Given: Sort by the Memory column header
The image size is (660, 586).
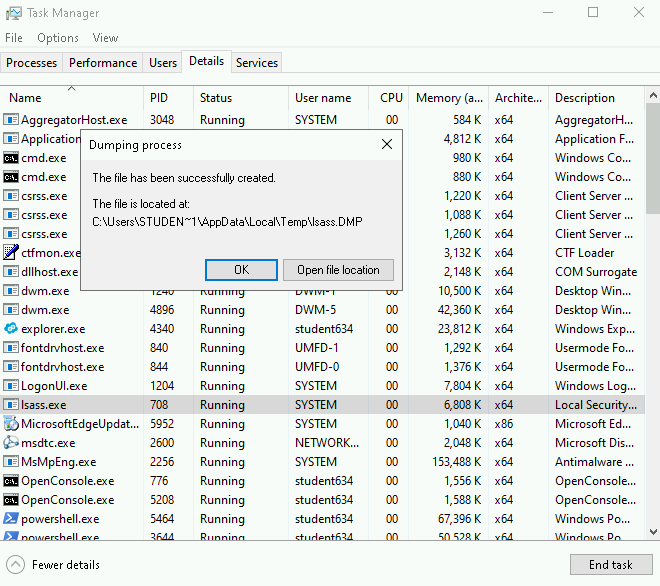Looking at the screenshot, I should (448, 98).
